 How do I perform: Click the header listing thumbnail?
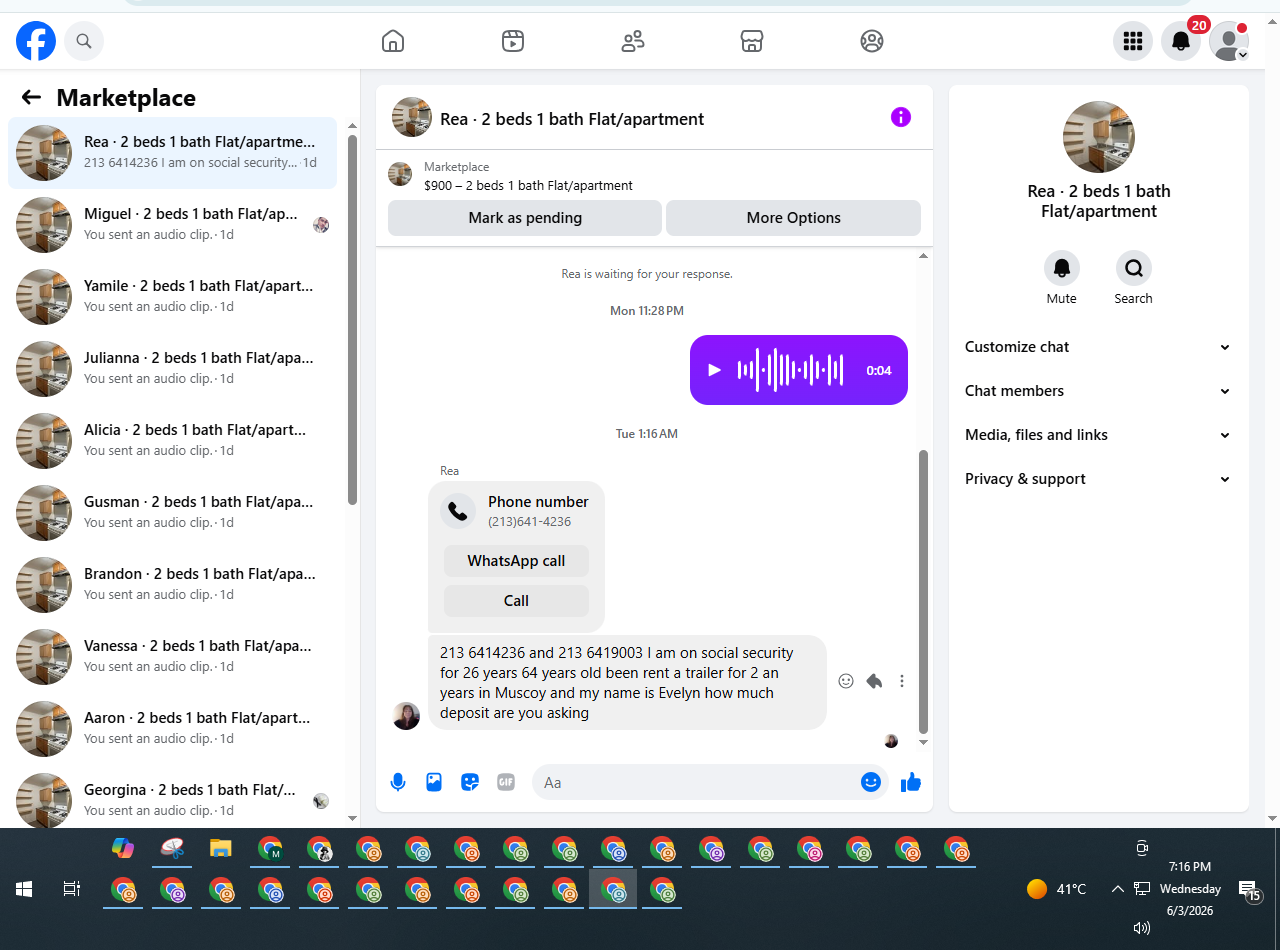(x=412, y=117)
